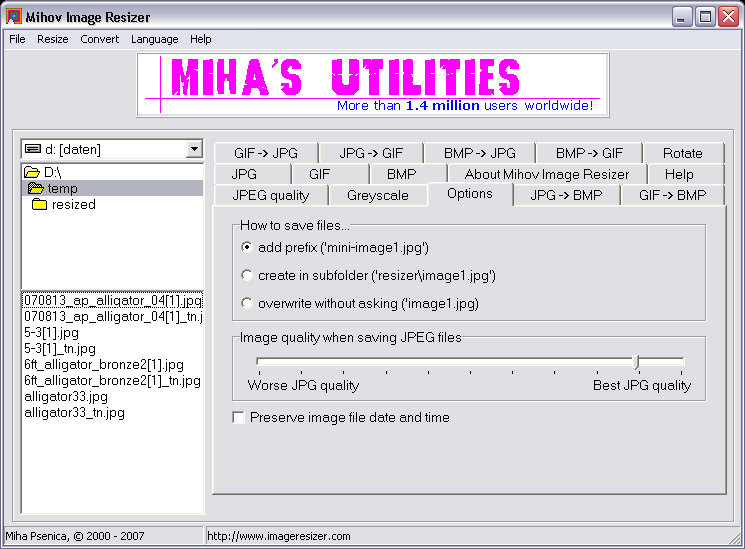Click the JPEG quality slider thumb

tap(637, 362)
